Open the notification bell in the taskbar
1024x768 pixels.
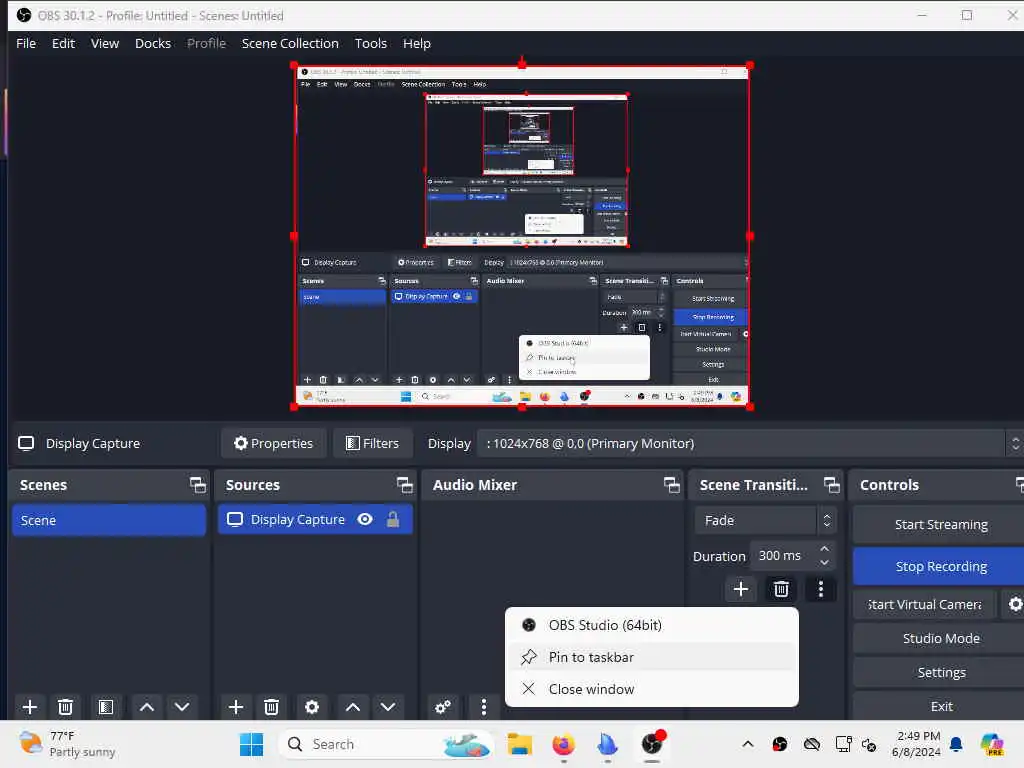(956, 744)
